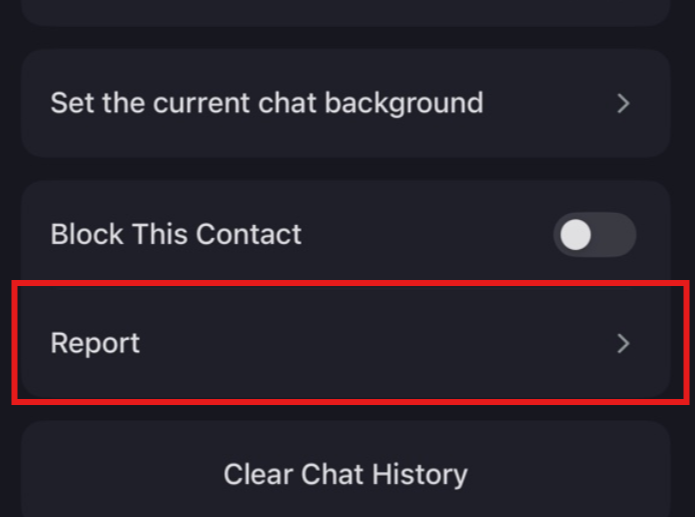The image size is (695, 517).
Task: Click the "Set the current chat background" text
Action: coord(266,103)
